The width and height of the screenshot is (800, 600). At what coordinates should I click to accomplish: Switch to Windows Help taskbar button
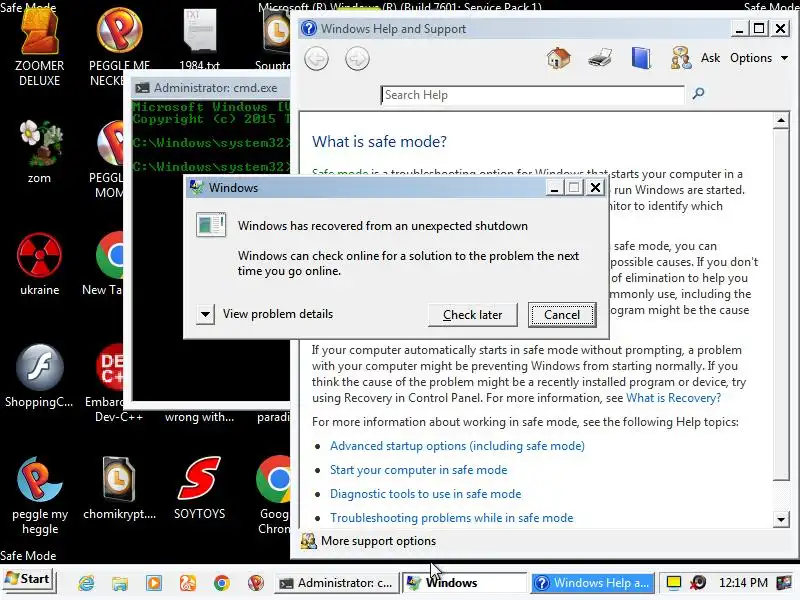[x=592, y=583]
